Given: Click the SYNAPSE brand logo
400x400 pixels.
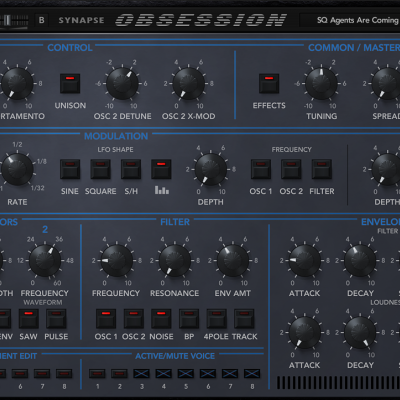Looking at the screenshot, I should pyautogui.click(x=81, y=20).
